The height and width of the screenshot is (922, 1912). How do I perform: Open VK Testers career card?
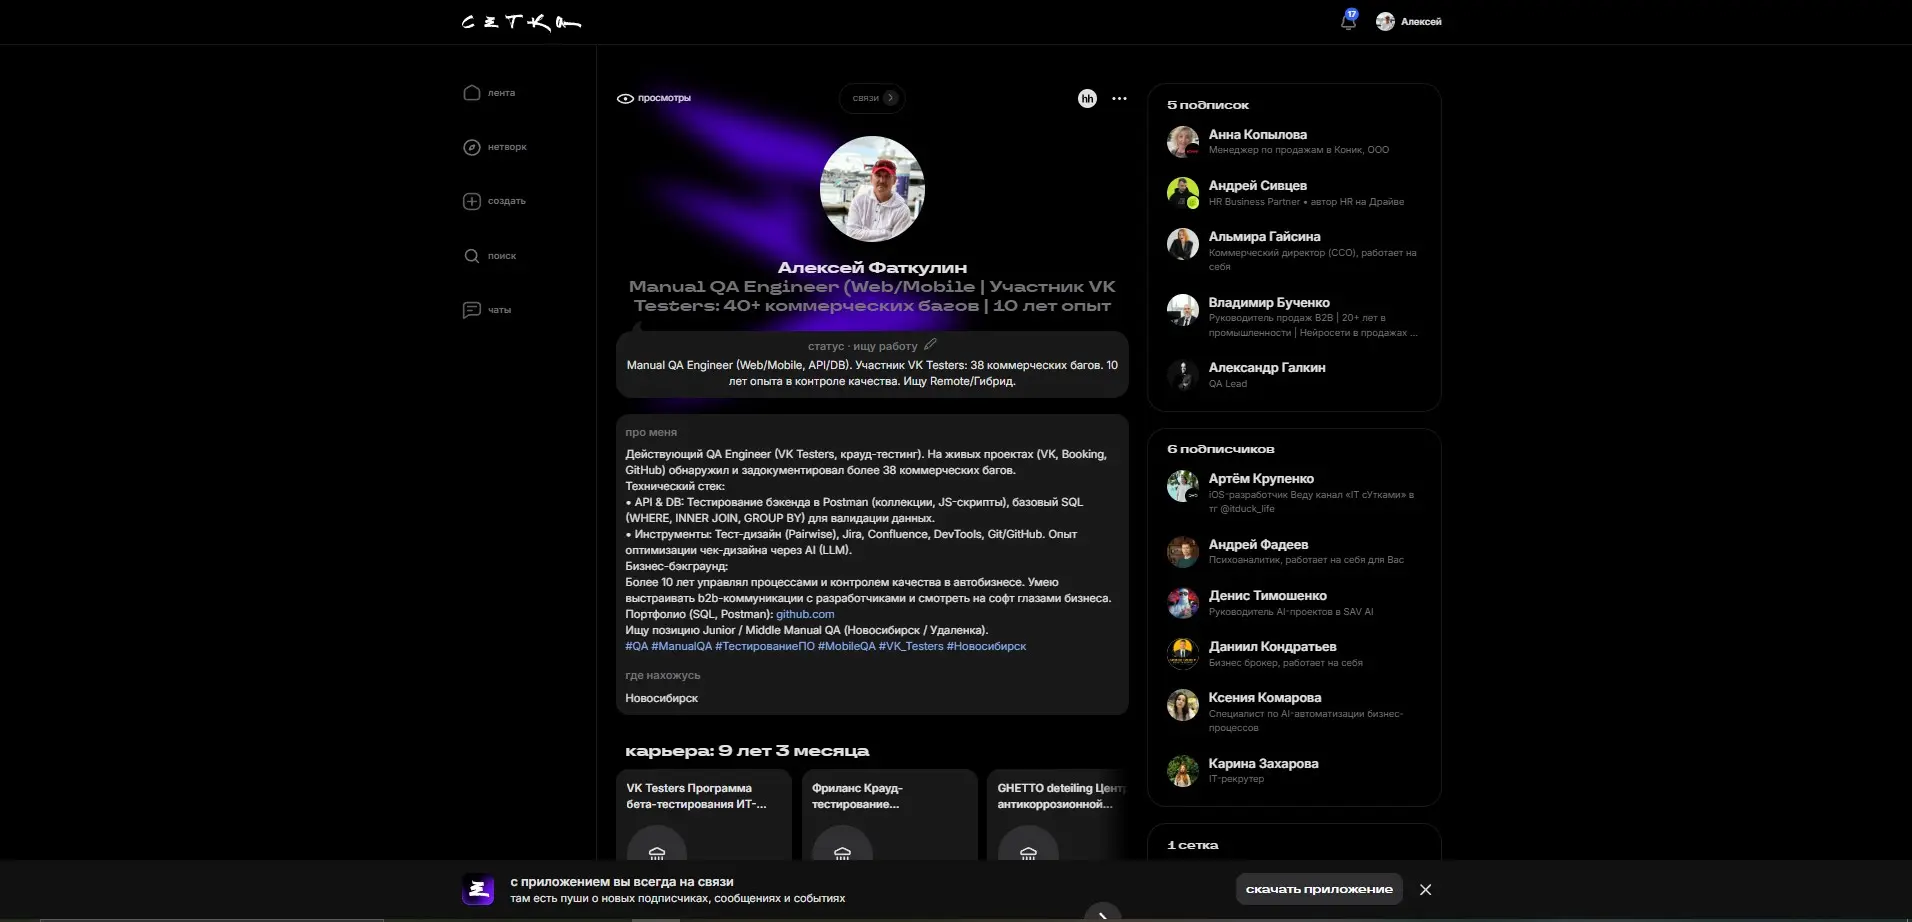[704, 814]
